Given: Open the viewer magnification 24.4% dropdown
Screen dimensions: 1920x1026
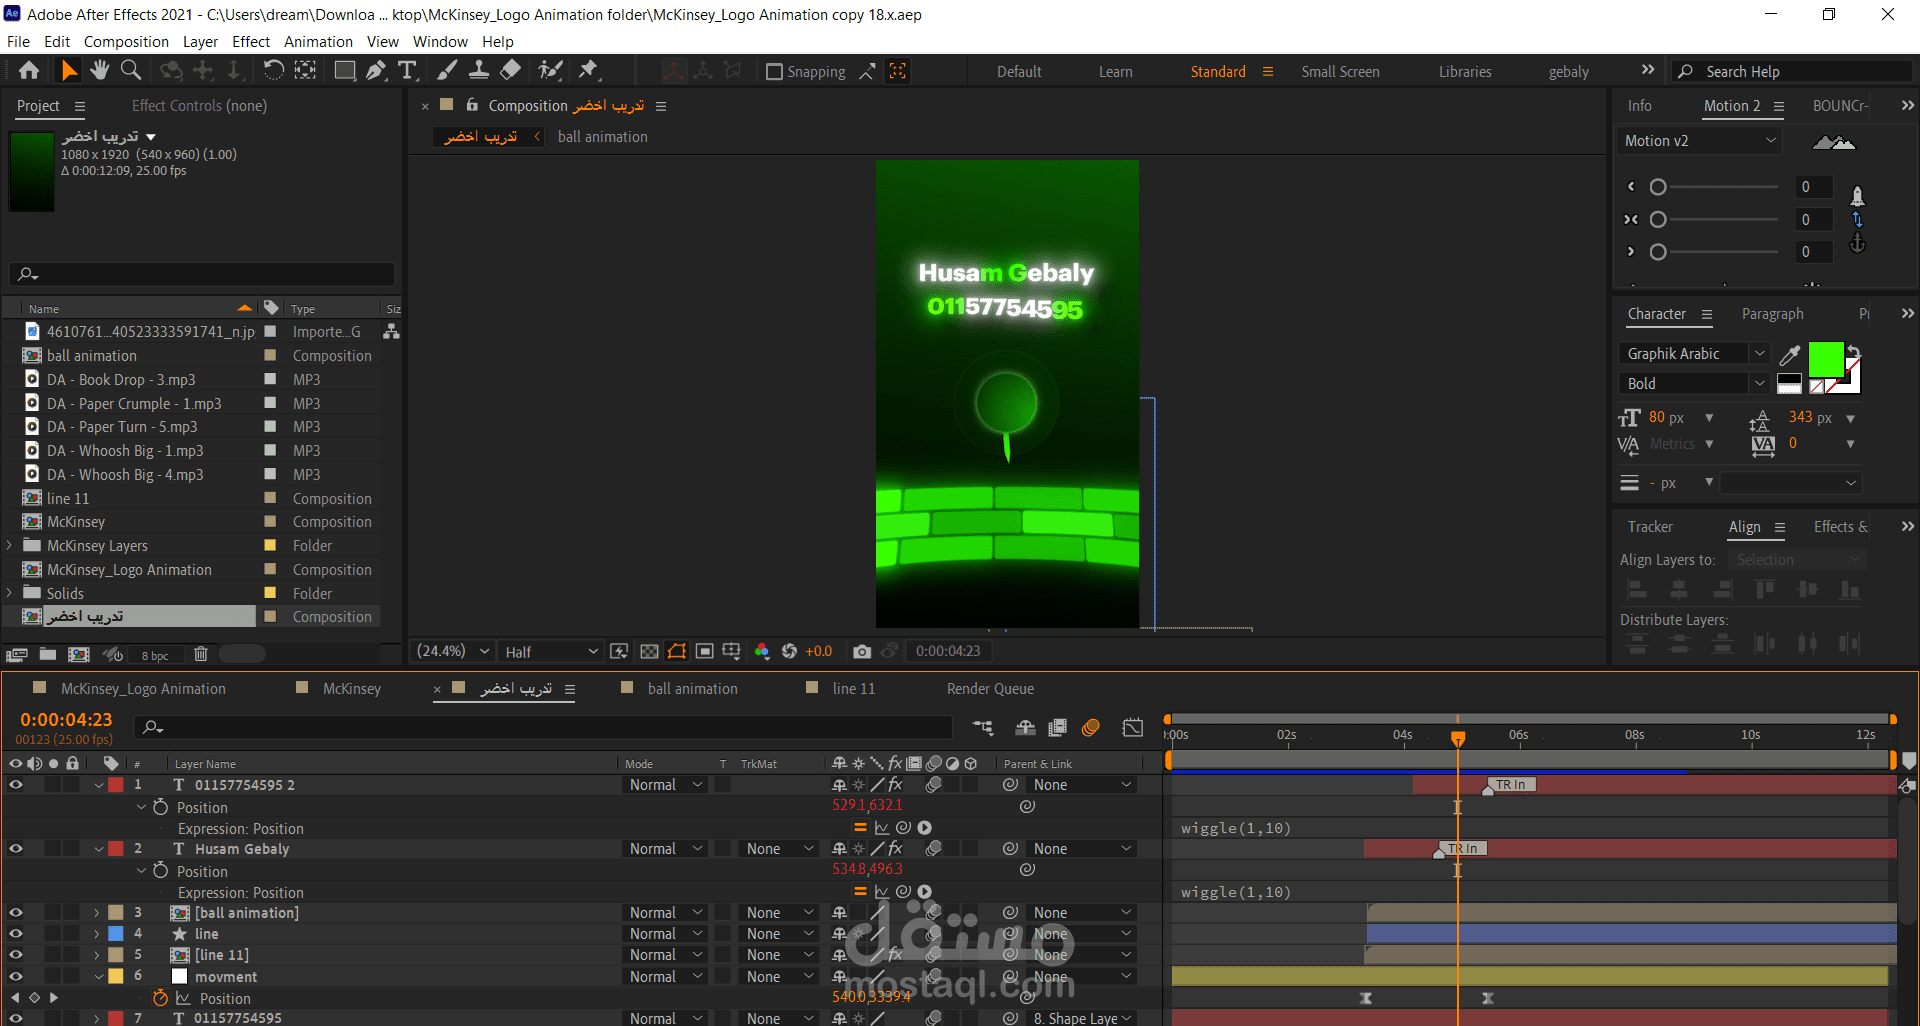Looking at the screenshot, I should [453, 652].
